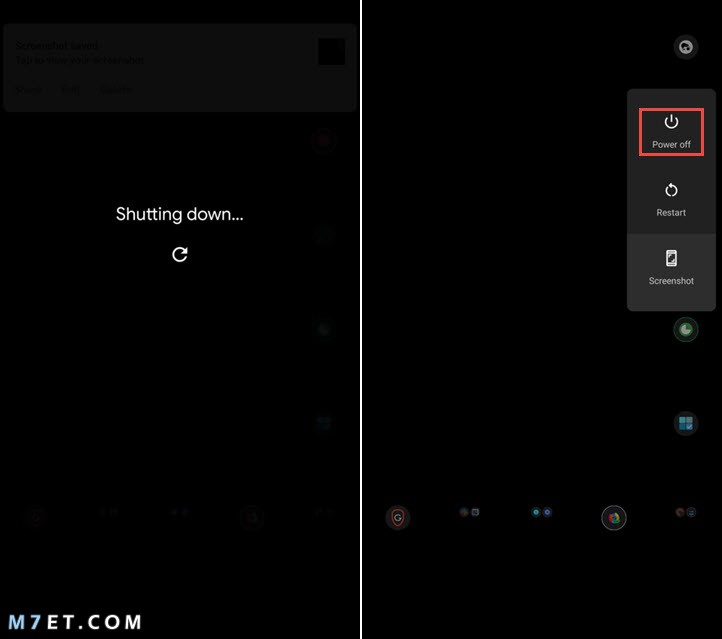
Task: Tap the phone screenshot icon
Action: pos(671,258)
